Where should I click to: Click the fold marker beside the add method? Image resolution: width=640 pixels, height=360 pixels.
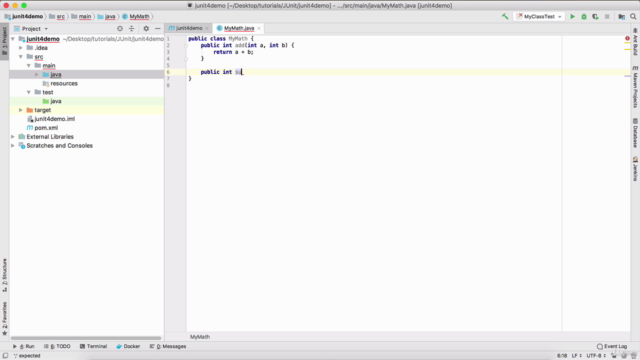coord(186,45)
